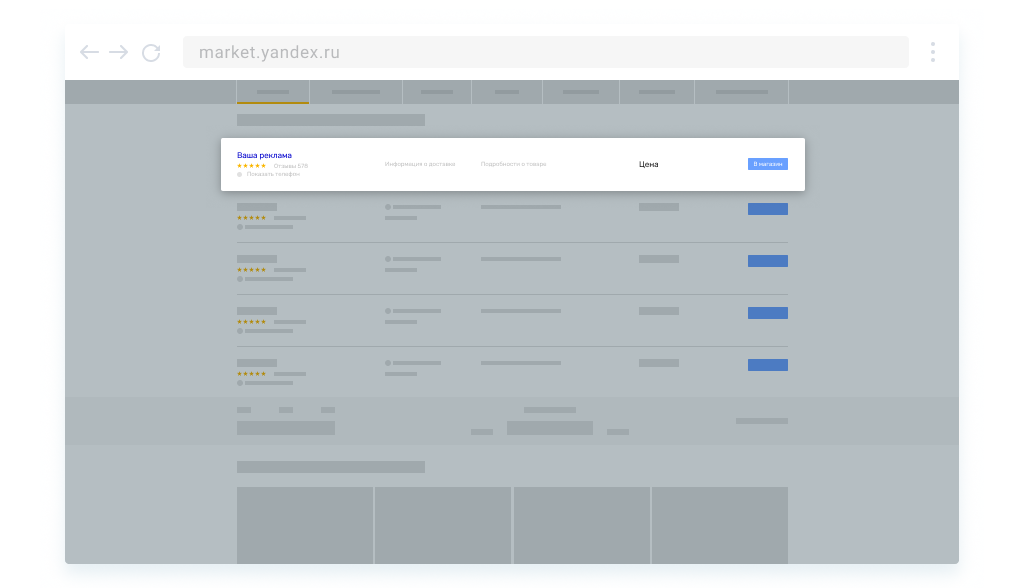Click the phone icon beside Показать телефон

(x=240, y=175)
